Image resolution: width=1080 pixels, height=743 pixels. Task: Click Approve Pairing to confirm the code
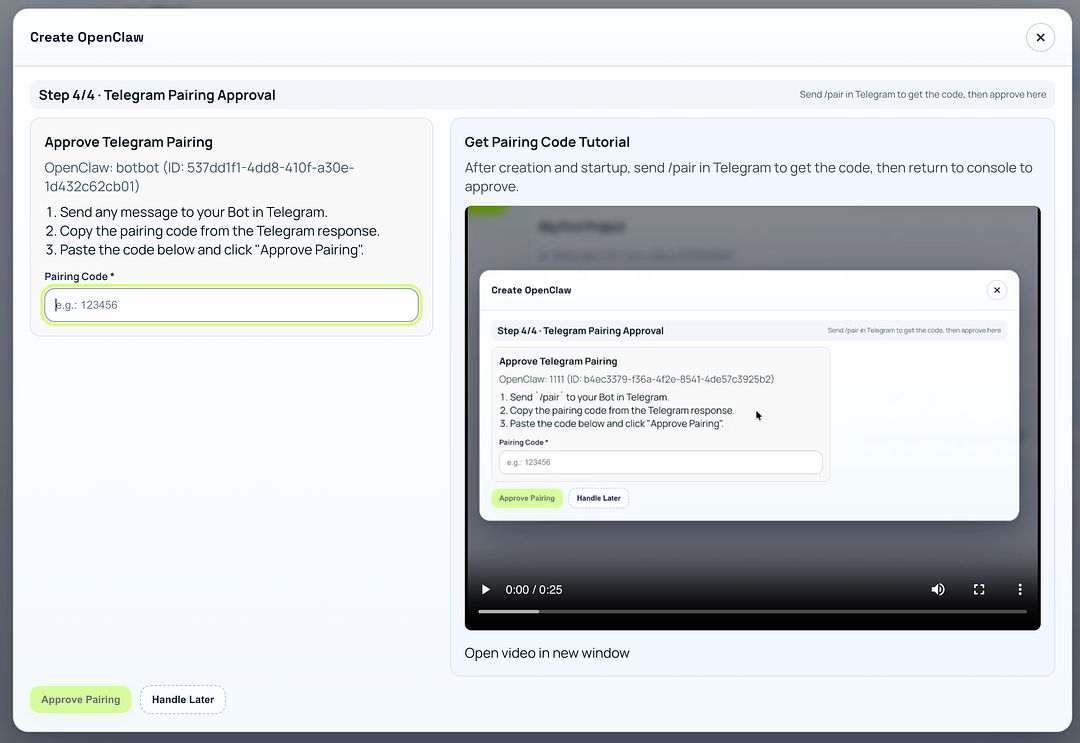[x=80, y=699]
